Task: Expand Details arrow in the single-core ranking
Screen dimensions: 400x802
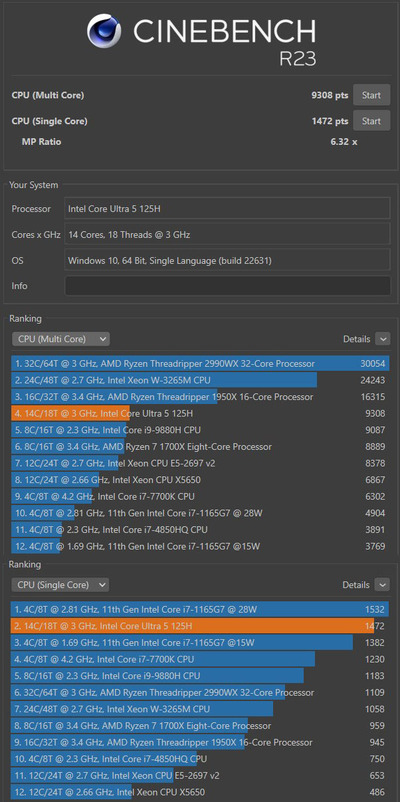Action: coord(382,585)
